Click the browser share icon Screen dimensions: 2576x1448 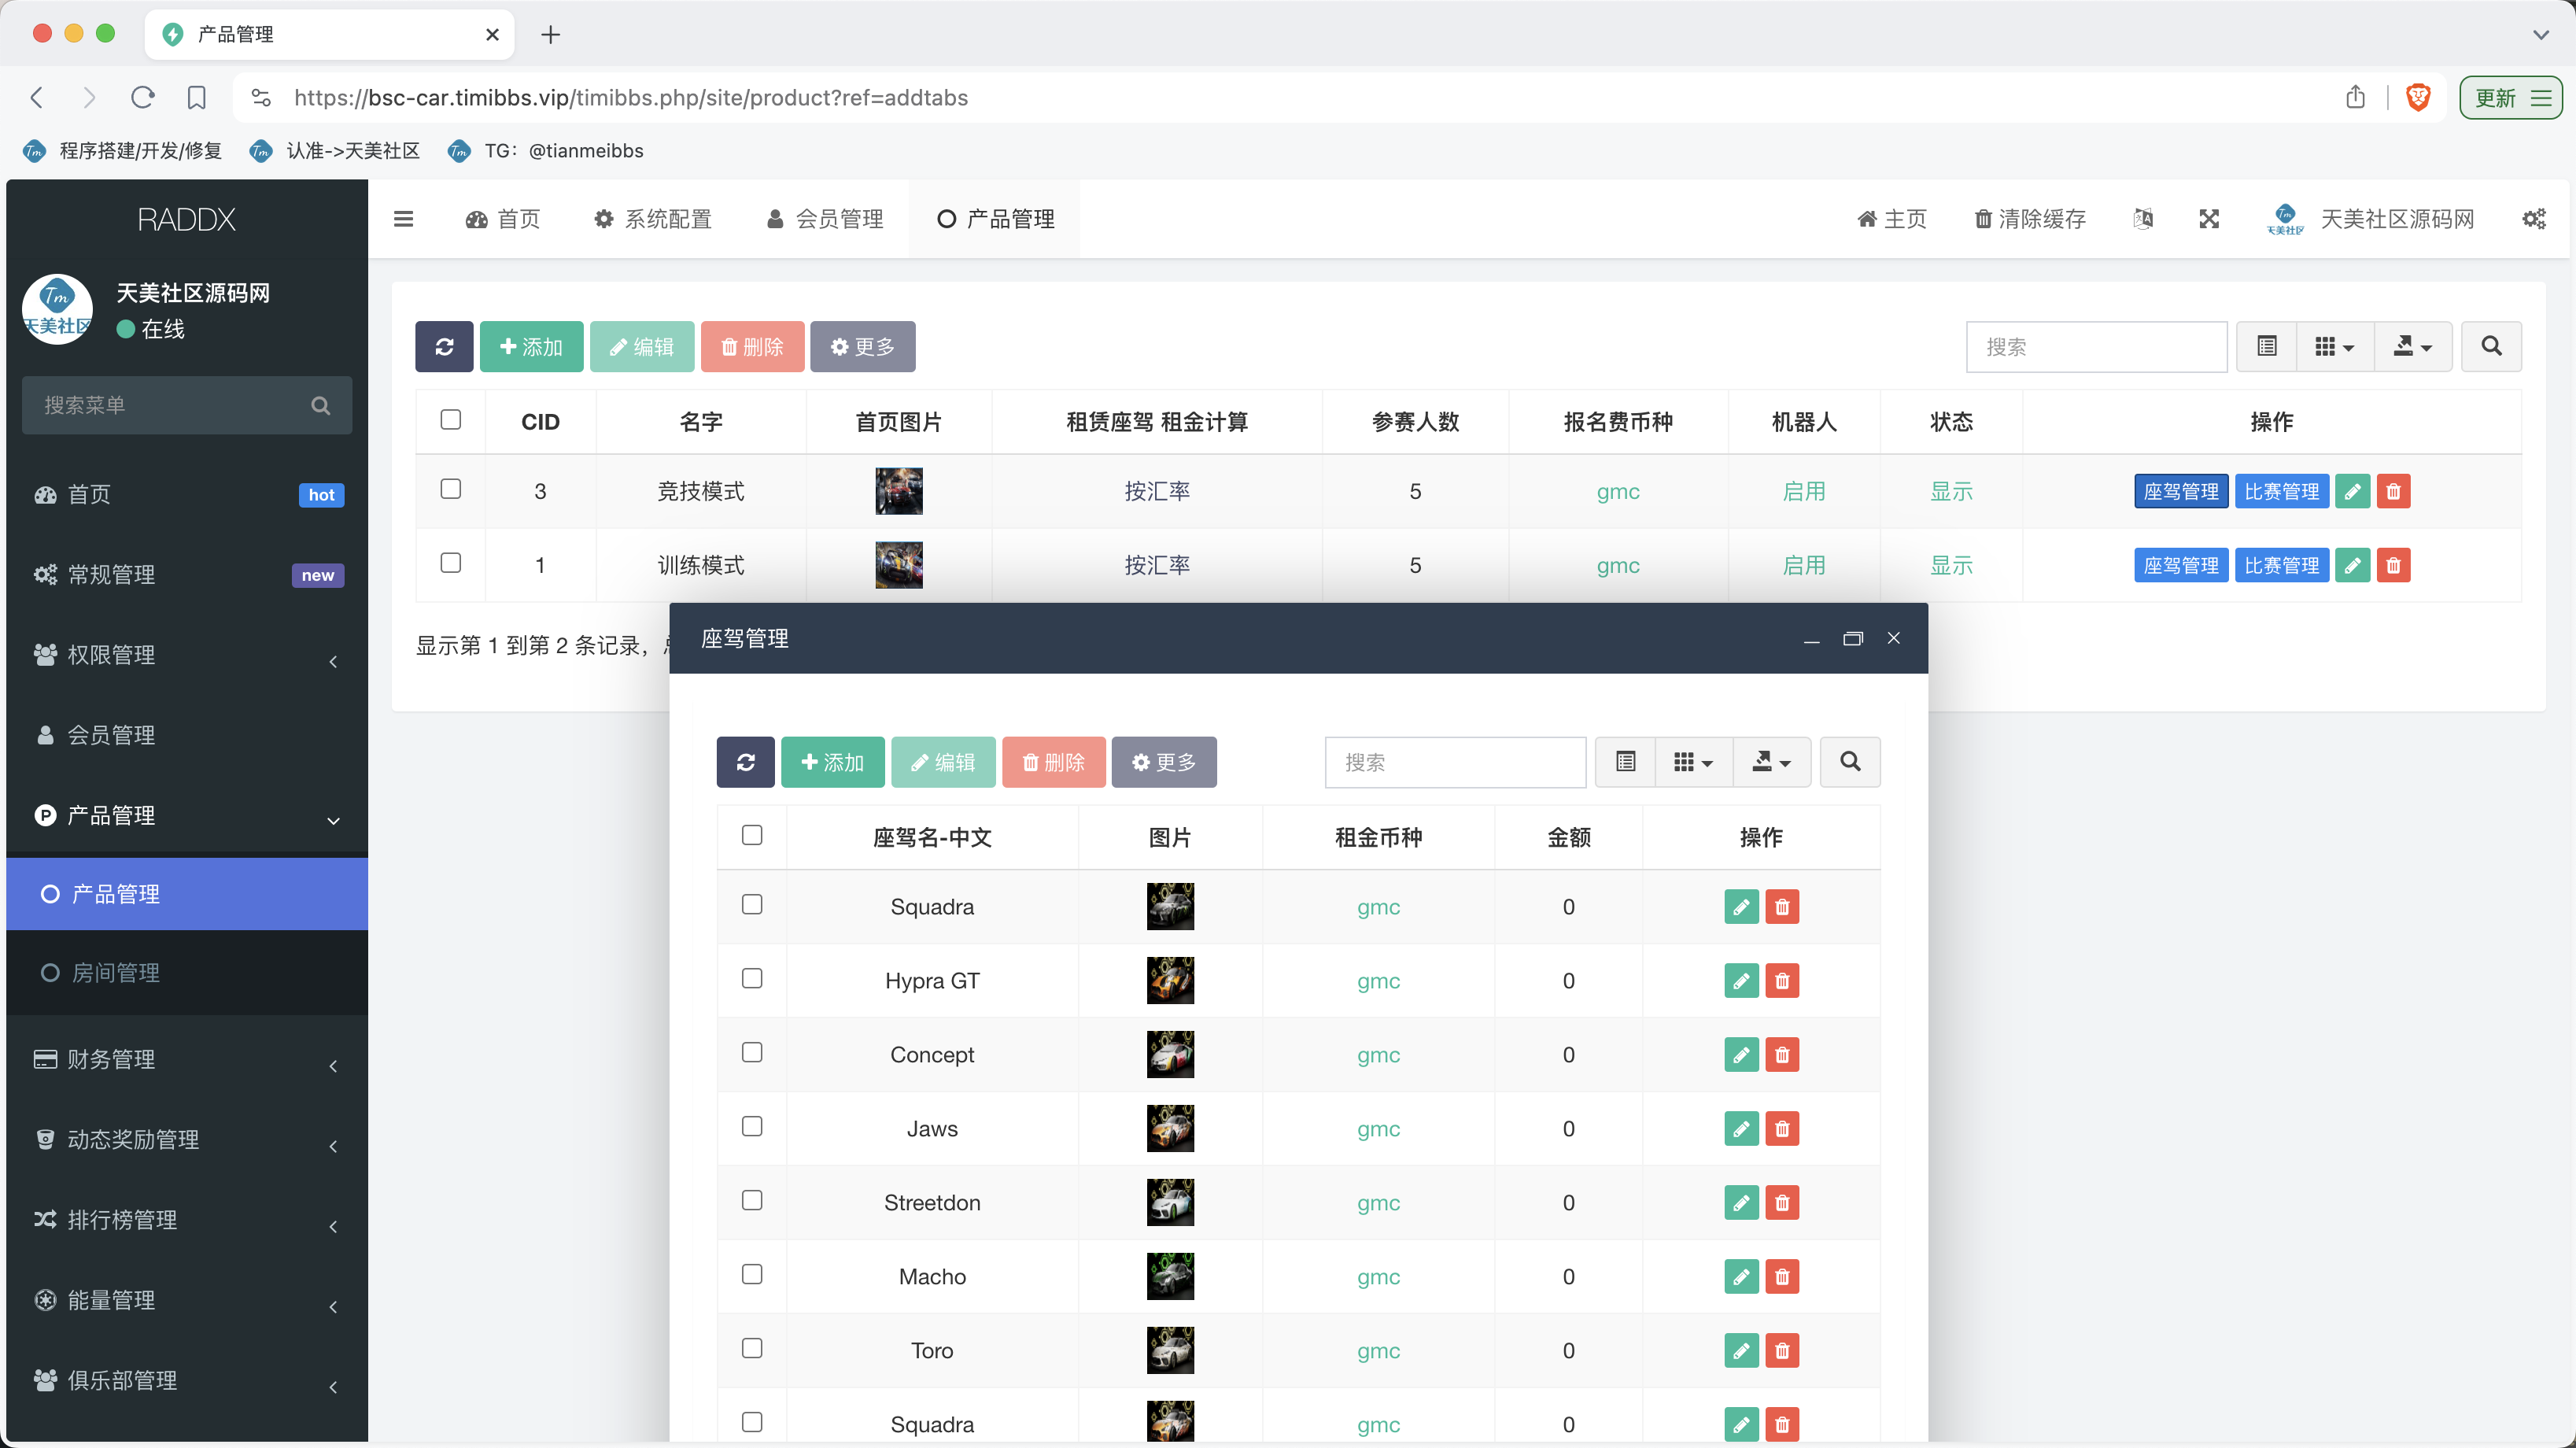click(x=2356, y=97)
